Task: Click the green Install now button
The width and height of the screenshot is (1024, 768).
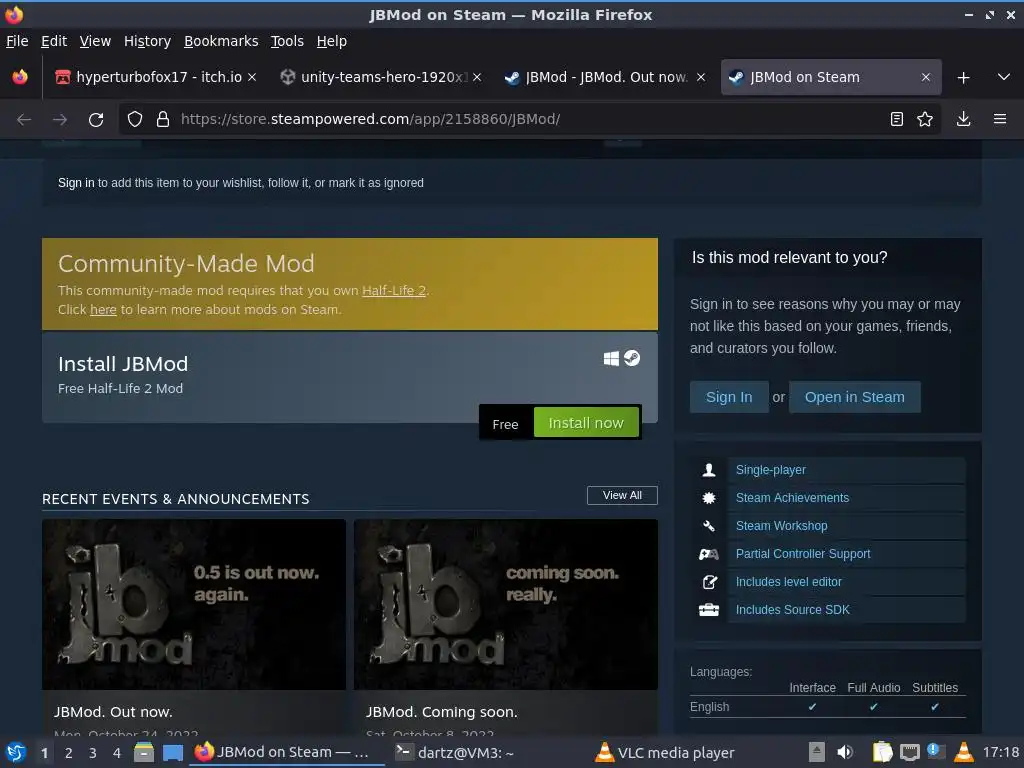Action: [x=586, y=423]
